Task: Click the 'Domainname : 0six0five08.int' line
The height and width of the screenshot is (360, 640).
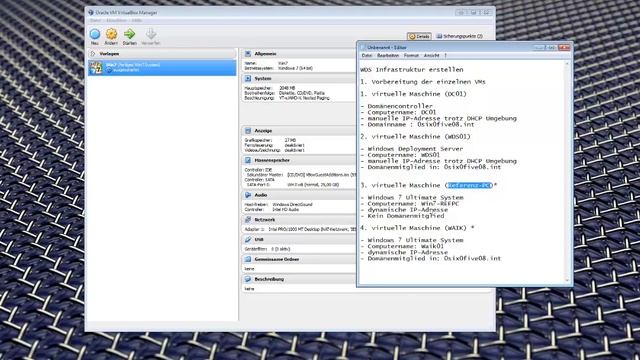Action: point(418,124)
